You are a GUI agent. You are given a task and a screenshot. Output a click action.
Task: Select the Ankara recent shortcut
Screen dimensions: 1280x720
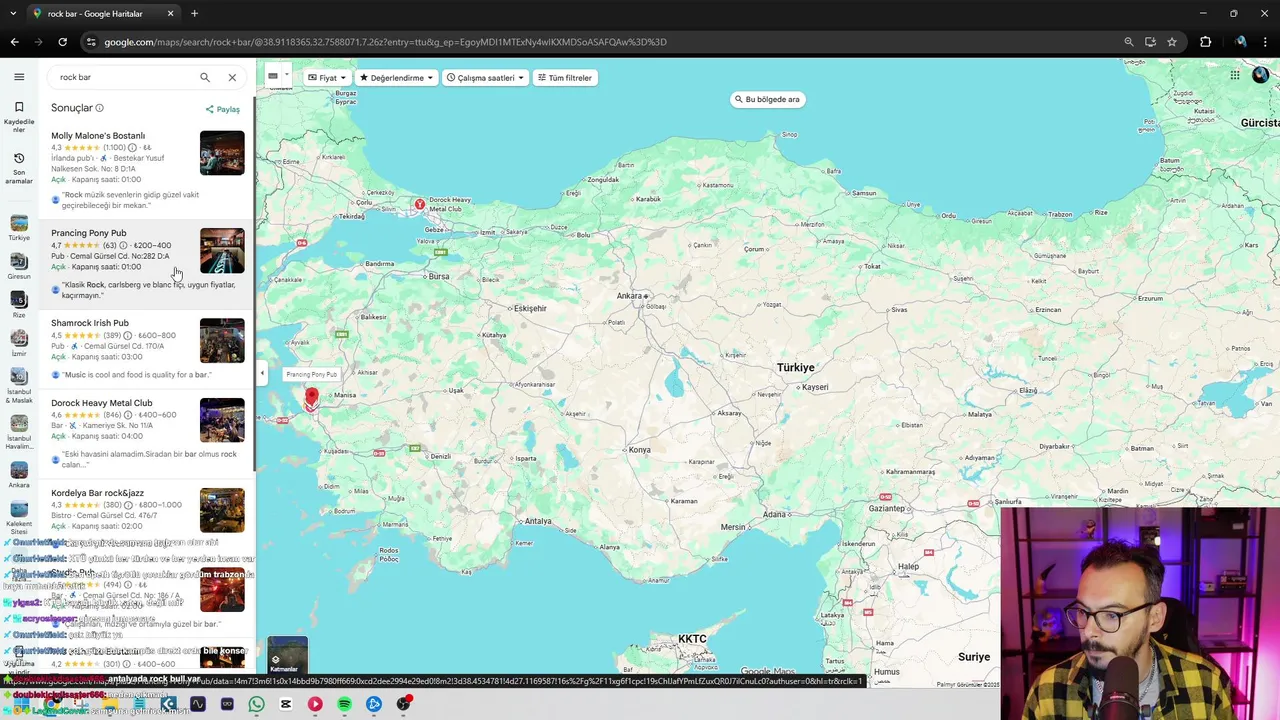coord(19,475)
